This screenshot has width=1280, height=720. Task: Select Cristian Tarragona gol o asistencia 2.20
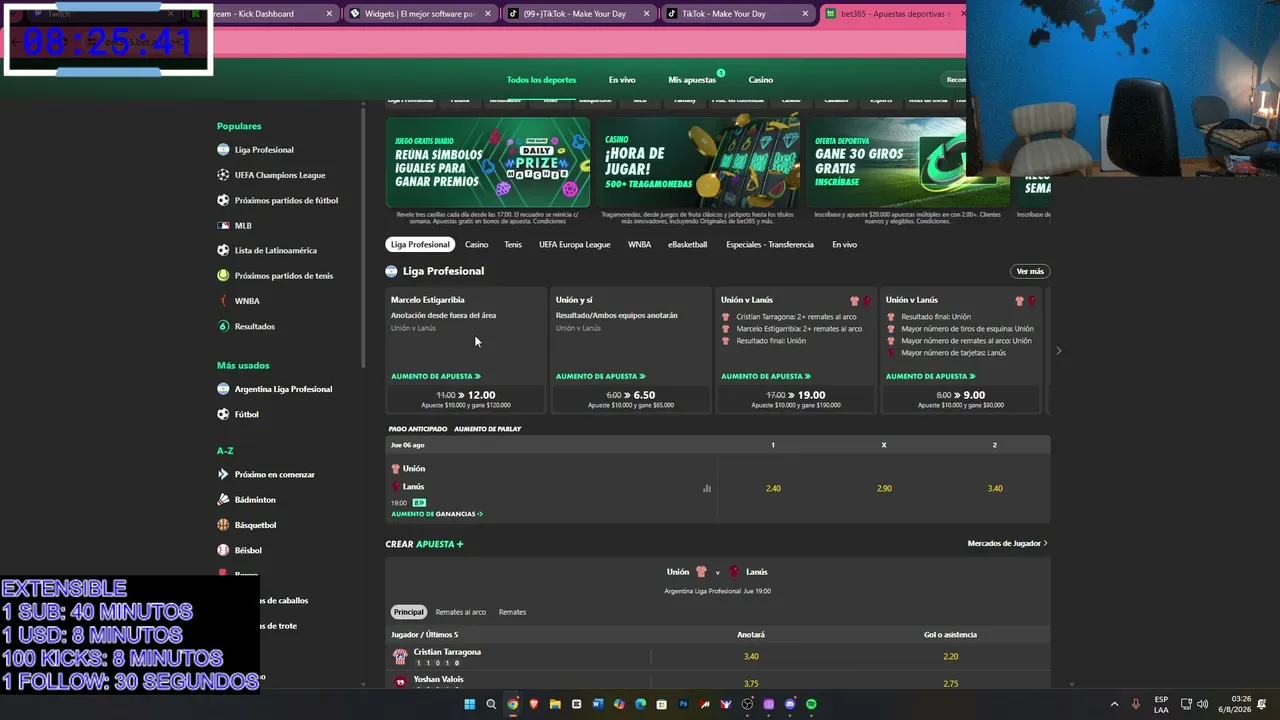pos(951,657)
